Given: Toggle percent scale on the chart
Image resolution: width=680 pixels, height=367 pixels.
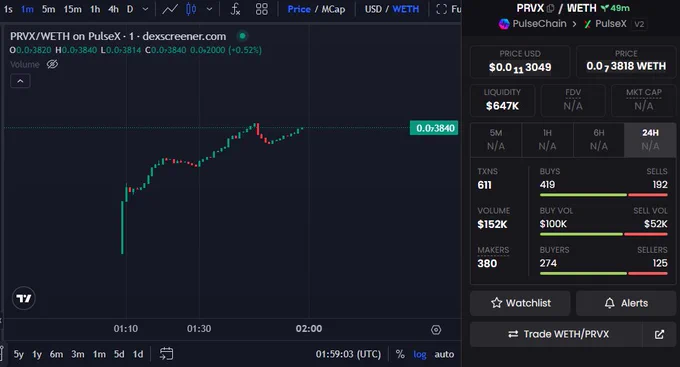Looking at the screenshot, I should (400, 354).
